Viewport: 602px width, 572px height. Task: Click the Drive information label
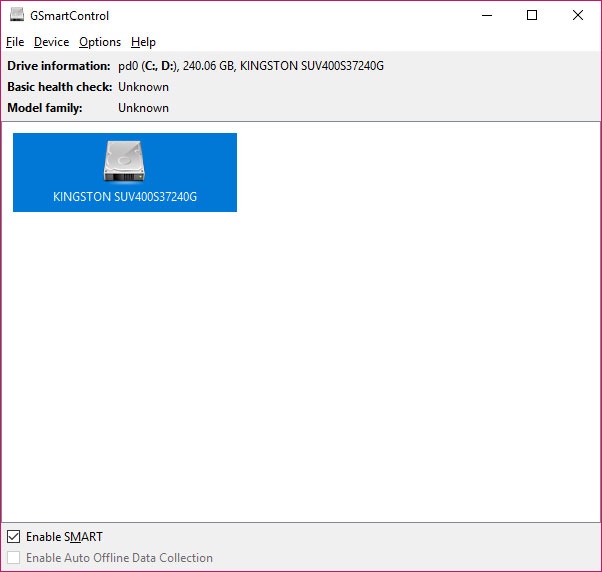pyautogui.click(x=59, y=66)
